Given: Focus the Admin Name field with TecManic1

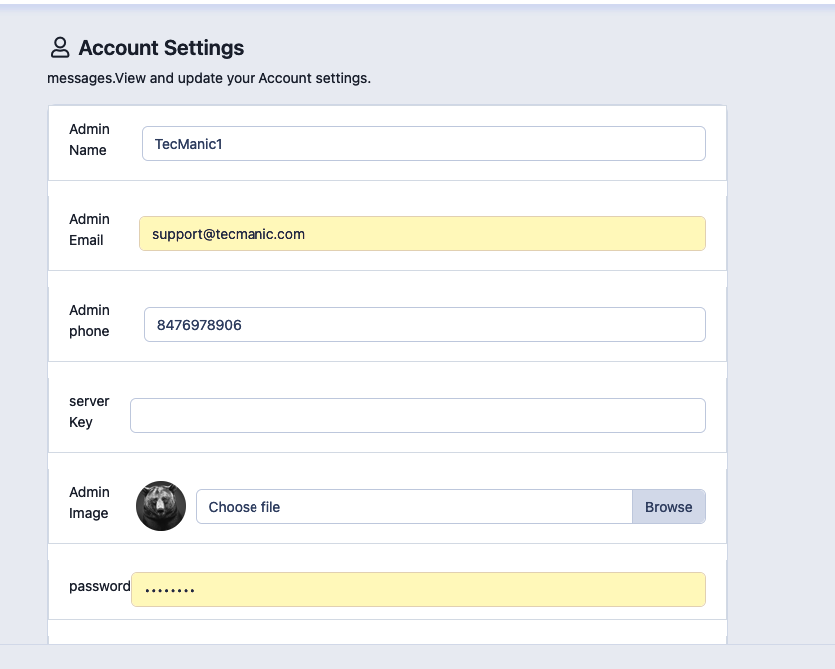Looking at the screenshot, I should click(x=423, y=144).
